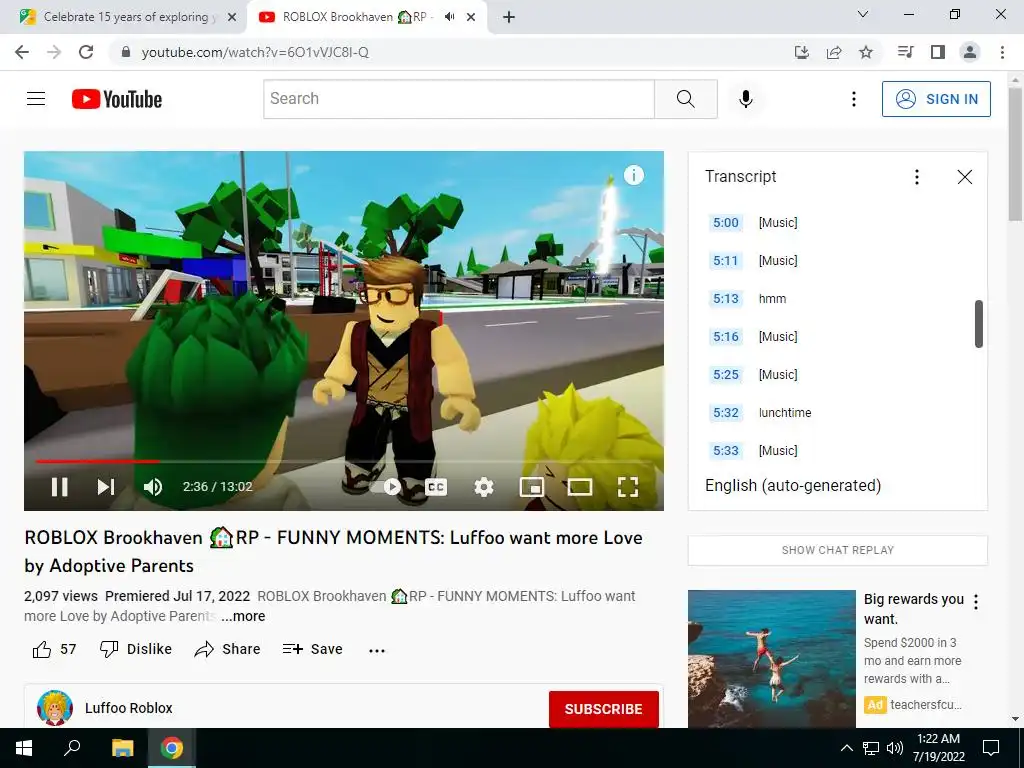Jump to the 5:32 lunchtime line
This screenshot has width=1024, height=768.
click(x=839, y=413)
